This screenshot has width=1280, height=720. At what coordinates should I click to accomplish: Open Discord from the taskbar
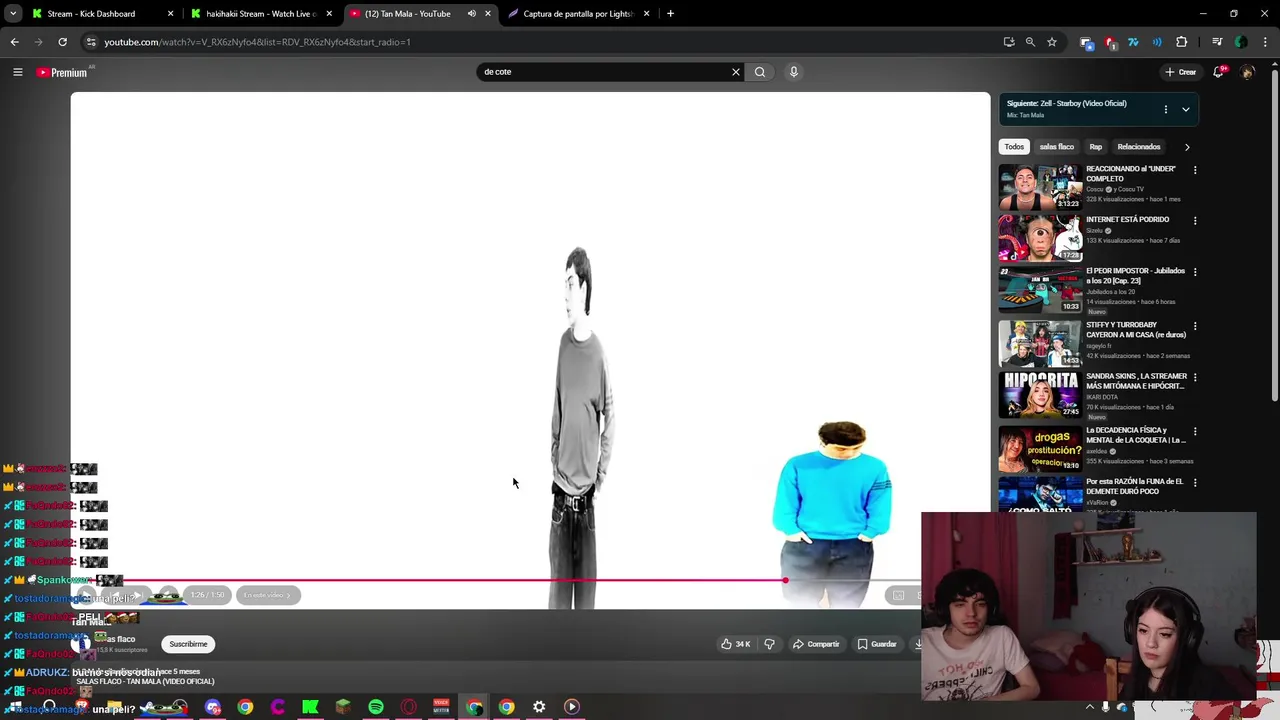[213, 707]
